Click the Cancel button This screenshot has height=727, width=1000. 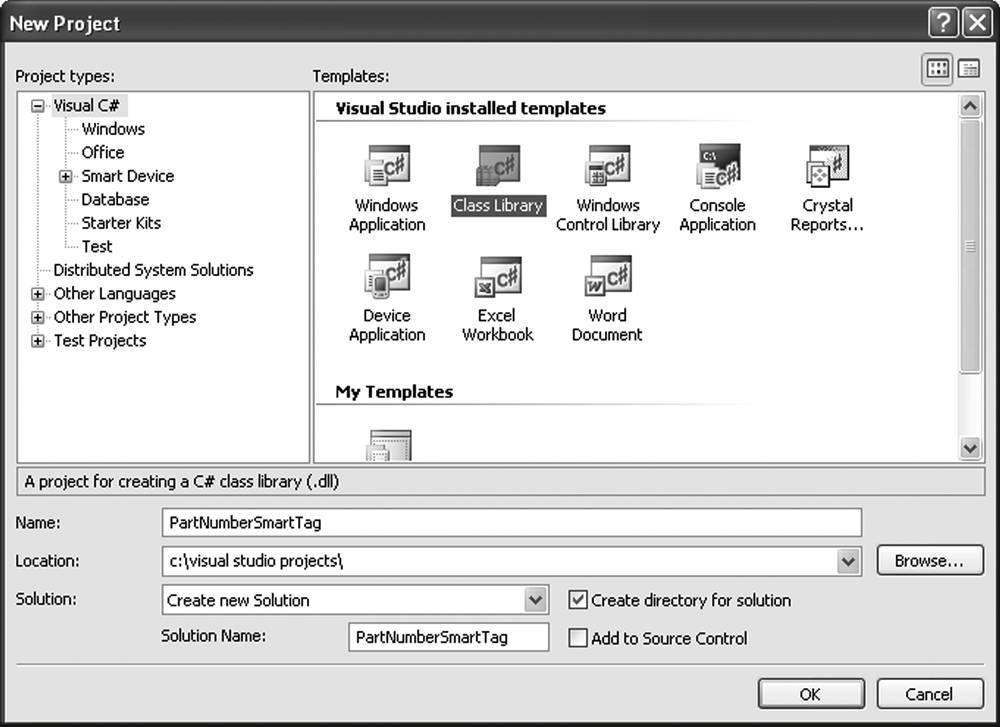(930, 694)
